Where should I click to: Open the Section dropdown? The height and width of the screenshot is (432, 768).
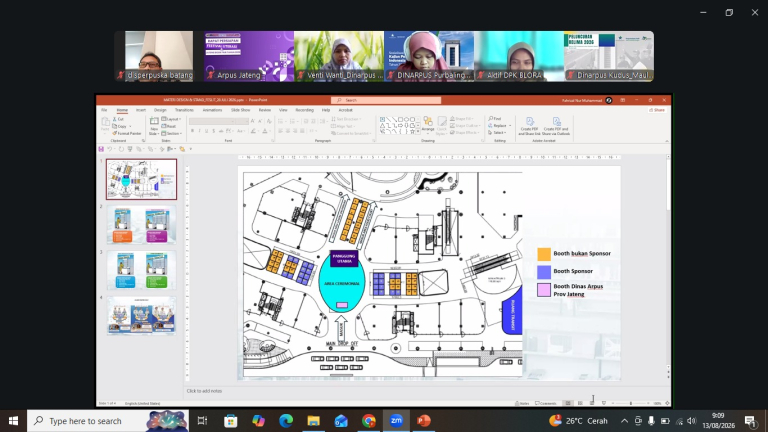(x=172, y=133)
